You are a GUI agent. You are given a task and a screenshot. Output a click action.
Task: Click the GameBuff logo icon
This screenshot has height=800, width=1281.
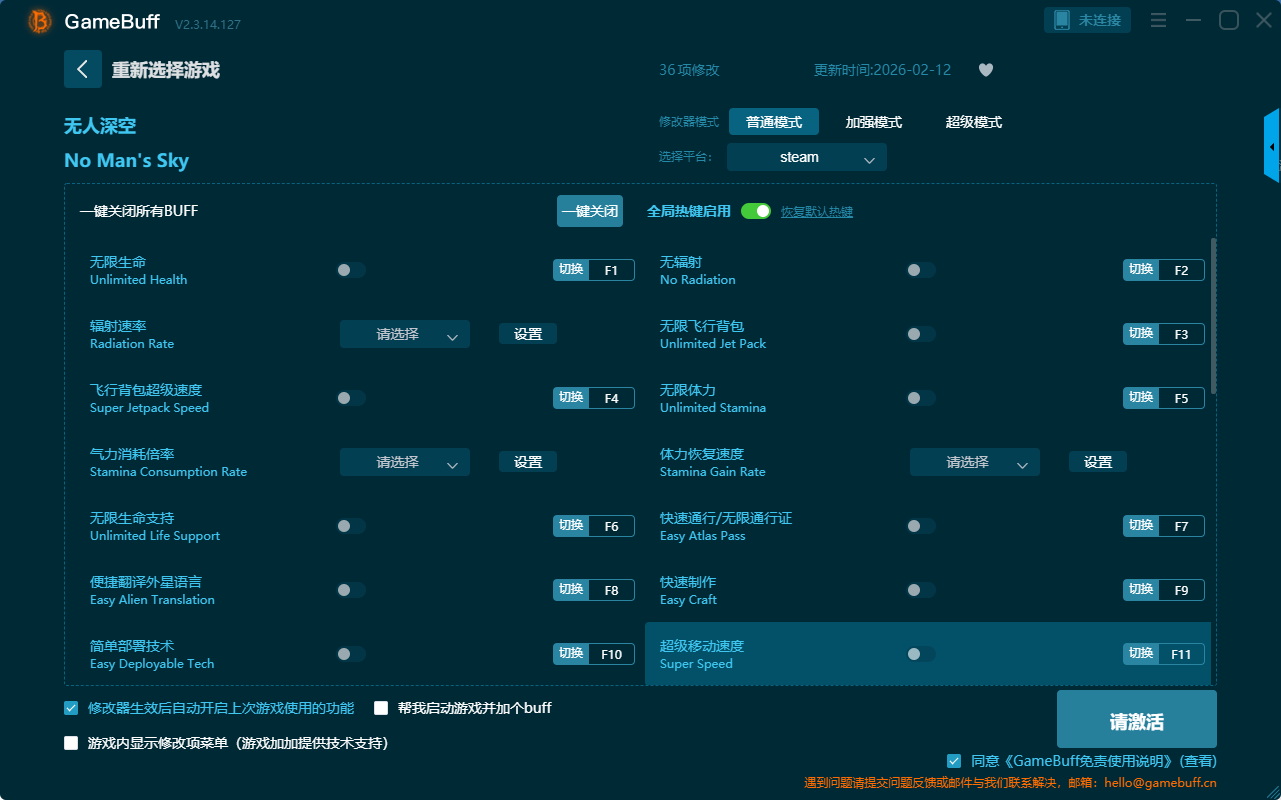pos(40,21)
